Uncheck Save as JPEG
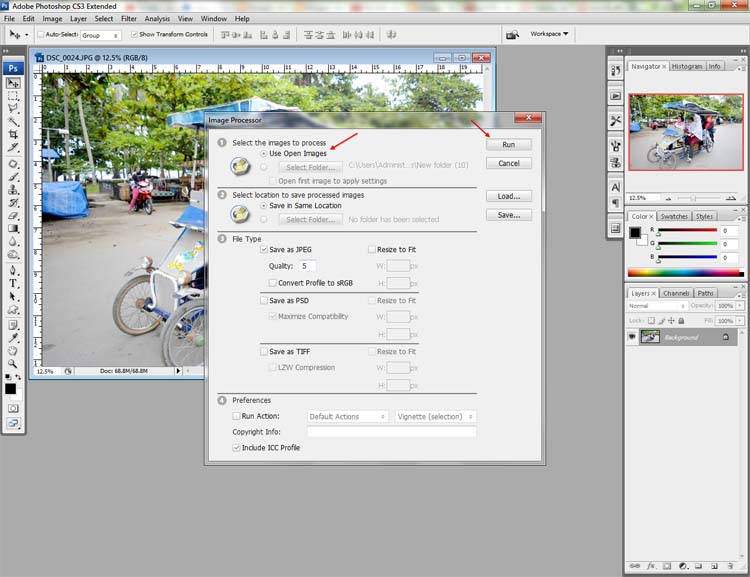 point(264,250)
